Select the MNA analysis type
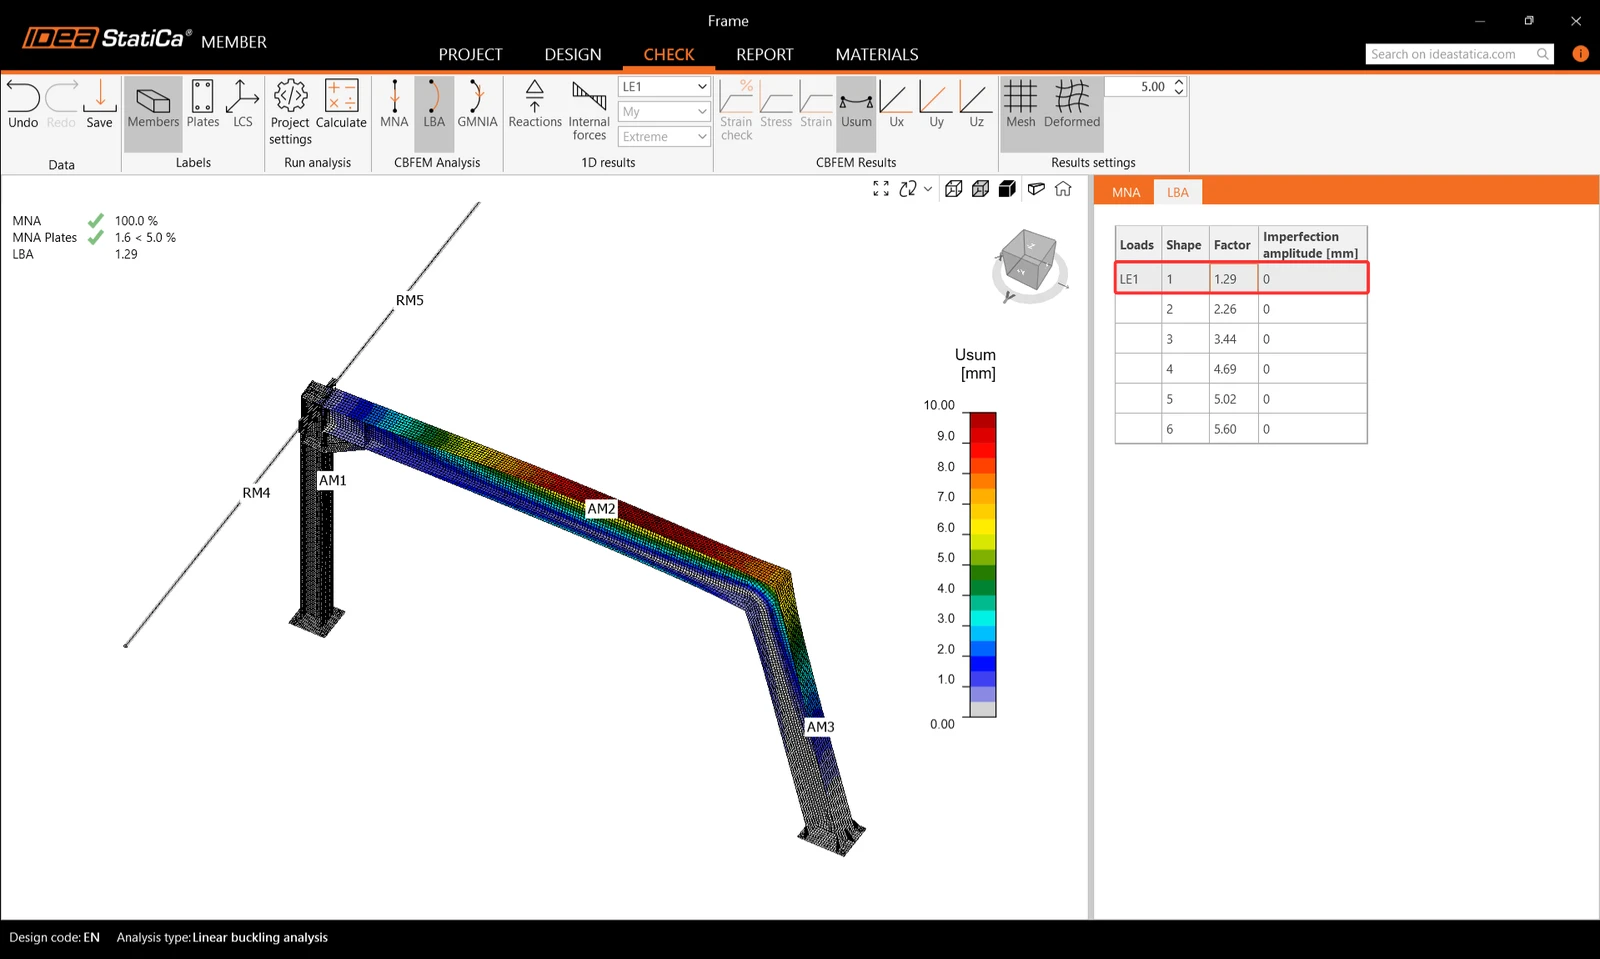Screen dimensions: 1600x959 click(394, 104)
